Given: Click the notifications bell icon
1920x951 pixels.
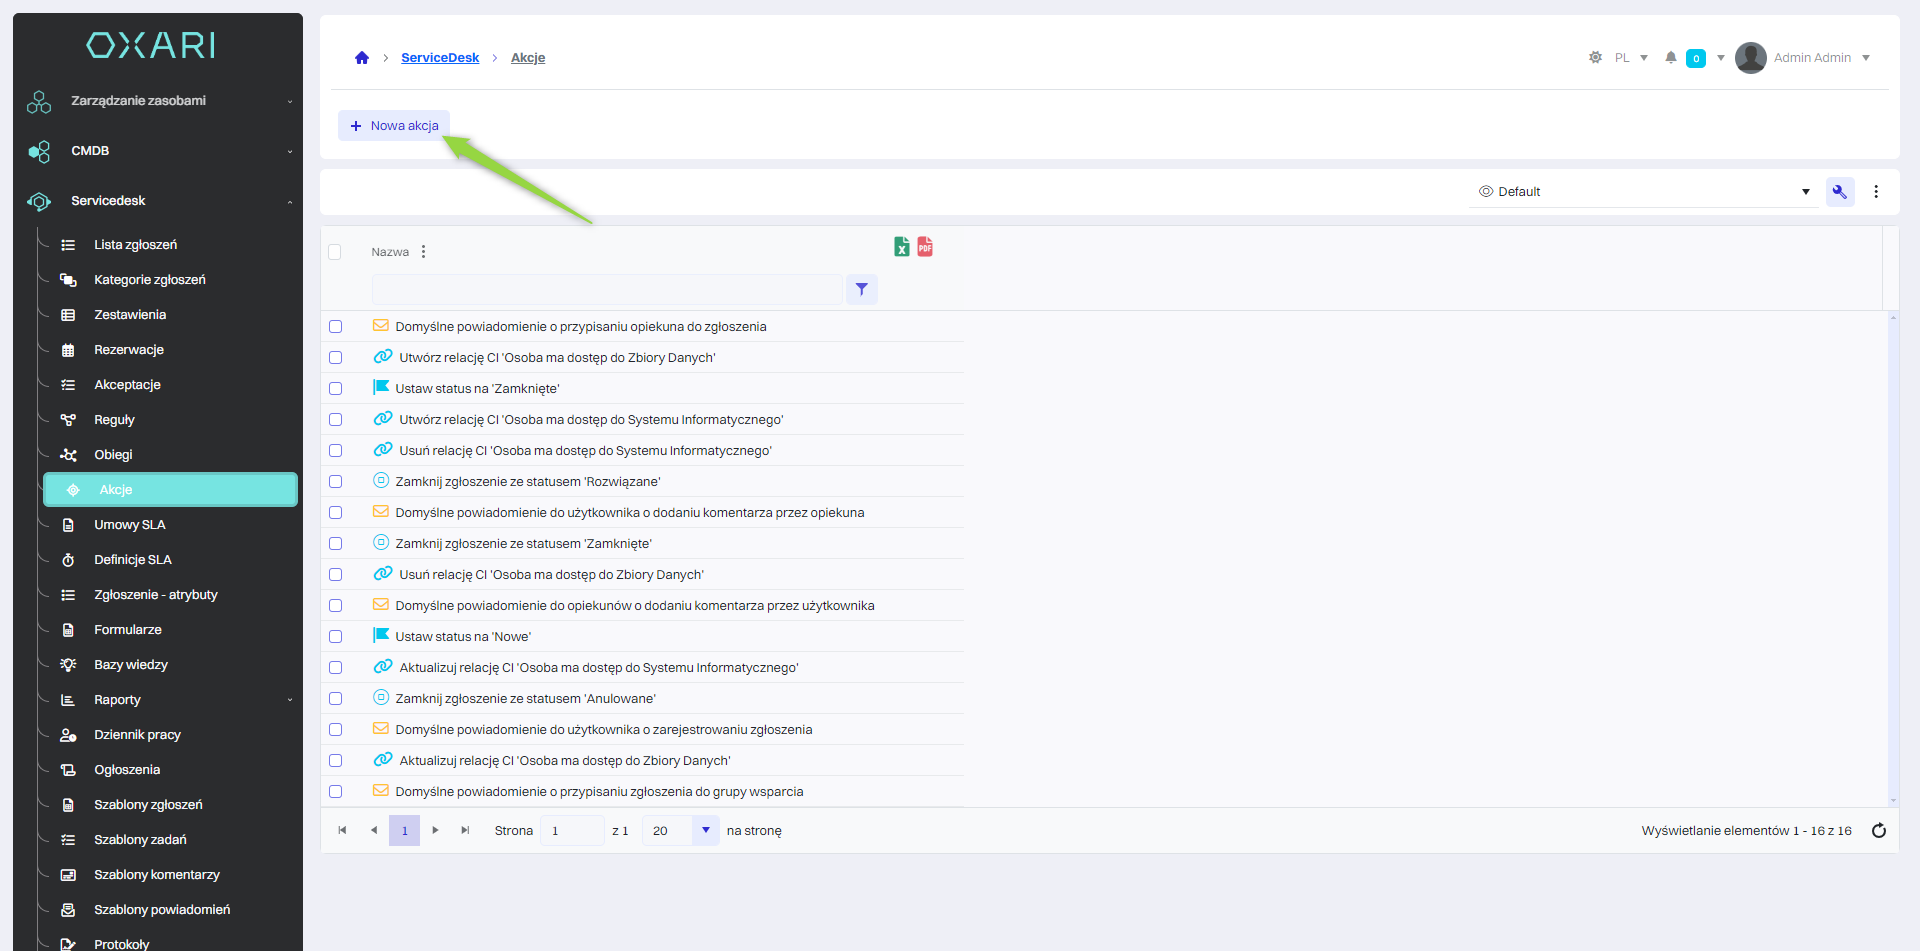Looking at the screenshot, I should tap(1670, 58).
